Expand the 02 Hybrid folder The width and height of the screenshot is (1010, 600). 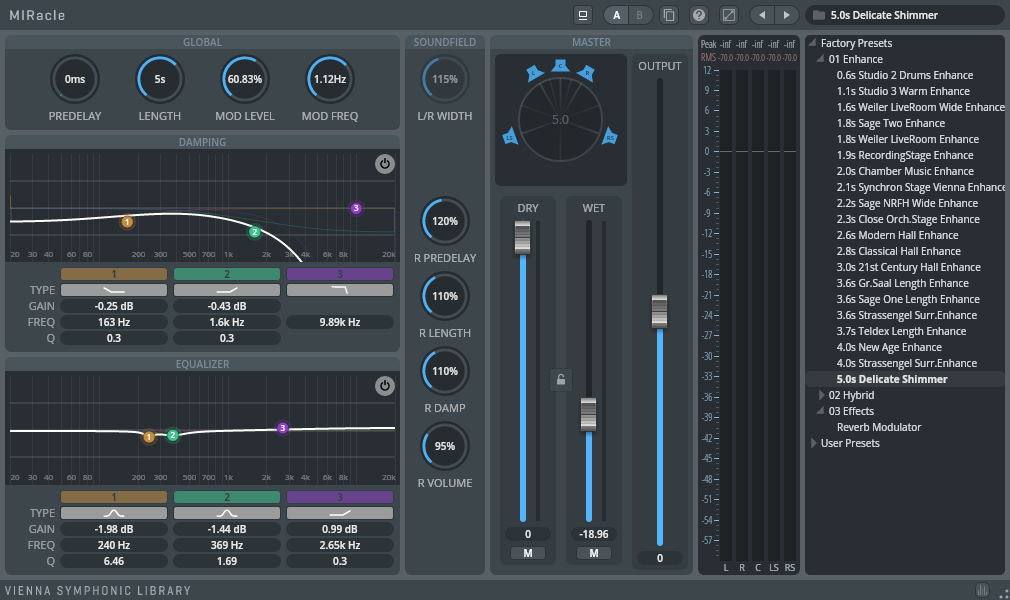pos(821,395)
